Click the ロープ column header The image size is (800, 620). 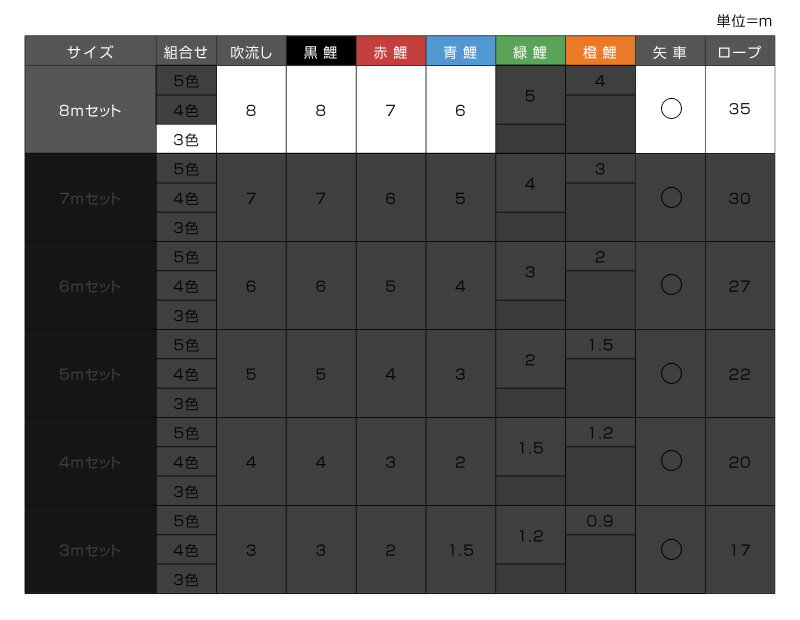740,52
